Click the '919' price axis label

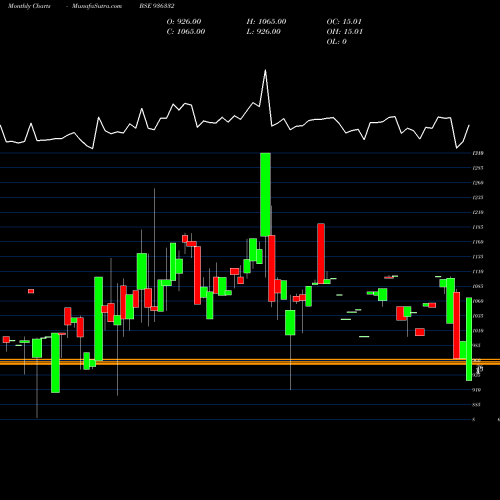point(476,390)
